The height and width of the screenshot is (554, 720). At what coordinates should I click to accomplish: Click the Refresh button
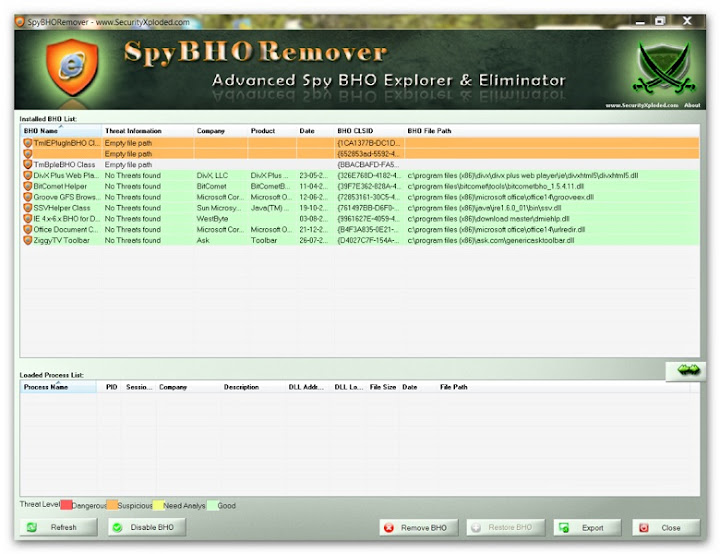coord(58,527)
